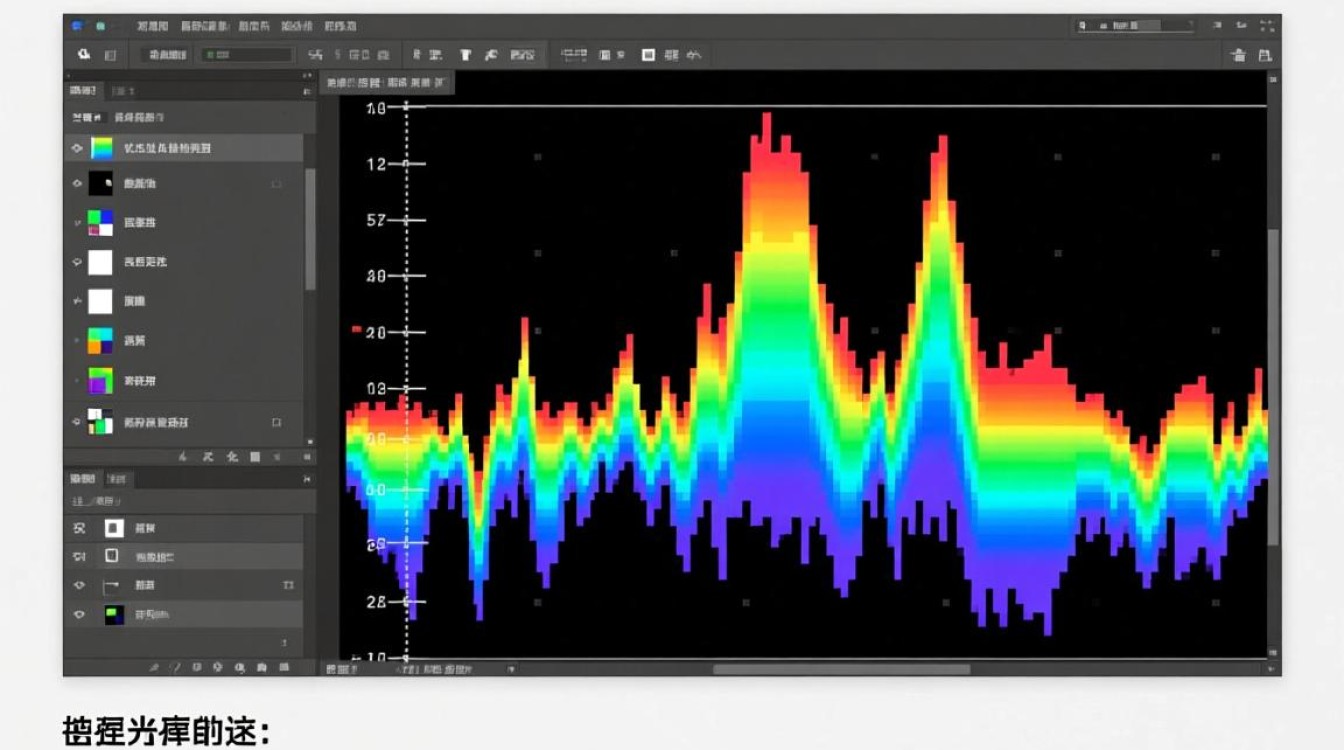Screen dimensions: 1344x750
Task: Select the T-shaped text tool icon in toolbar
Action: [465, 55]
